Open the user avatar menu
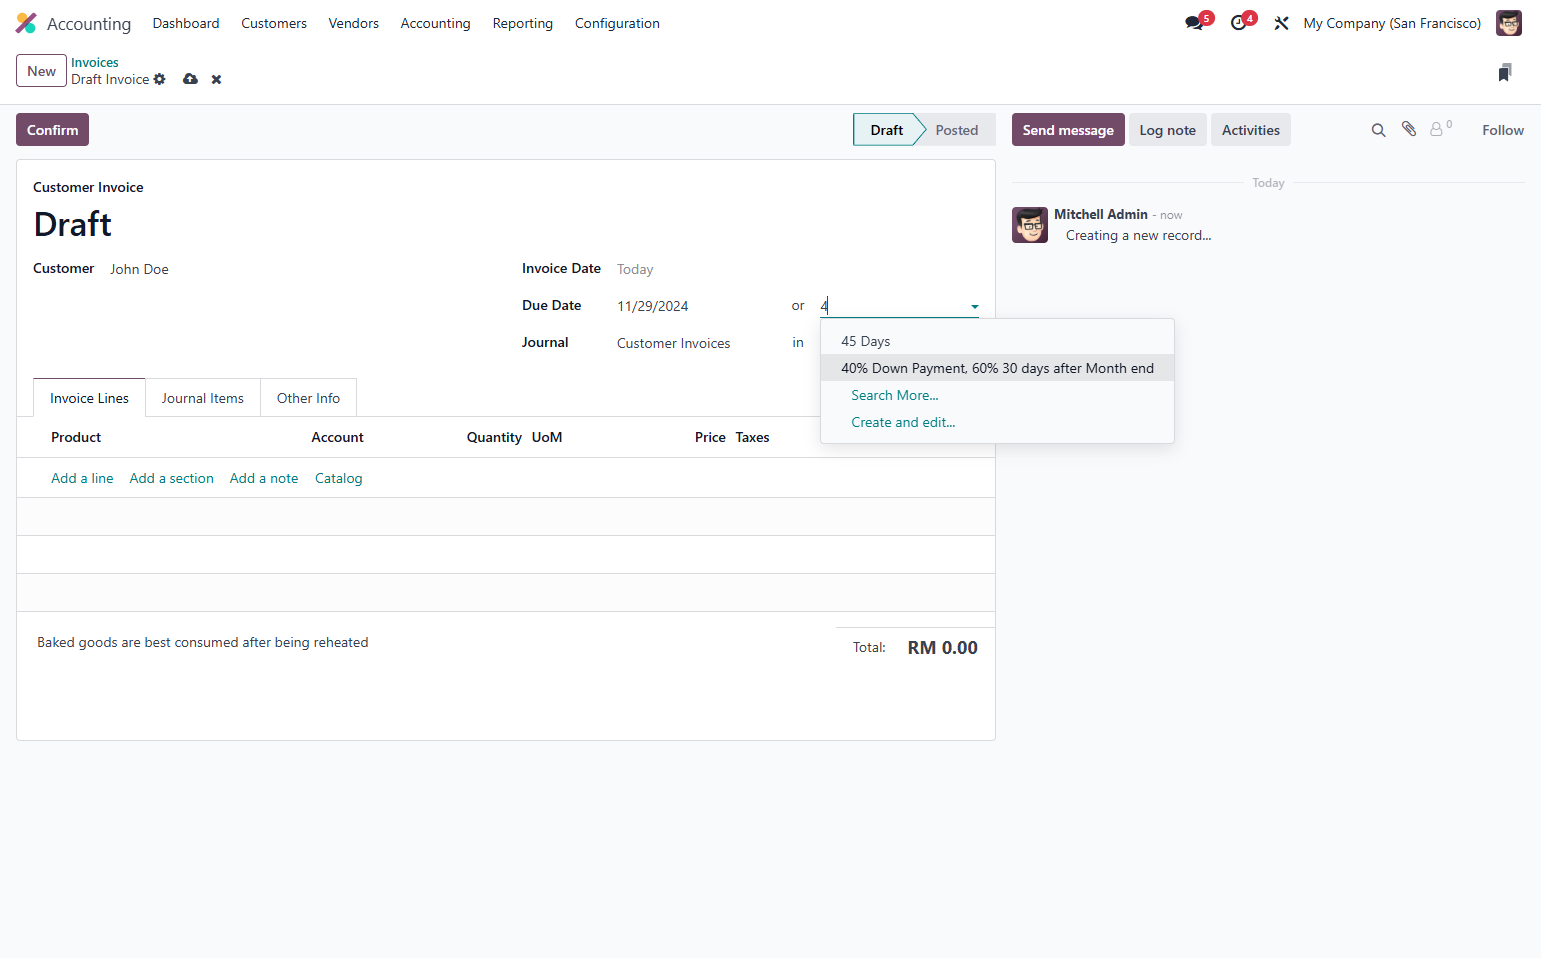1541x958 pixels. [1508, 23]
